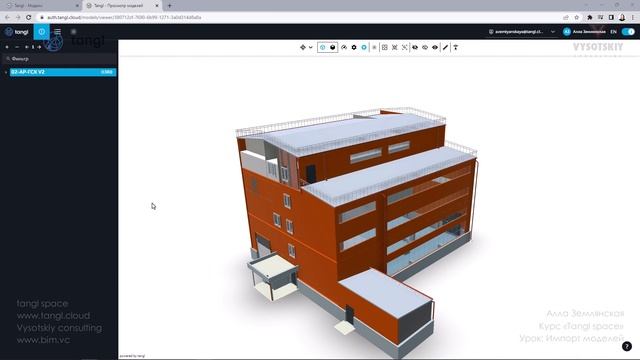640x360 pixels.
Task: Select the 02-АР-ГСК V2 model row
Action: pyautogui.click(x=63, y=72)
